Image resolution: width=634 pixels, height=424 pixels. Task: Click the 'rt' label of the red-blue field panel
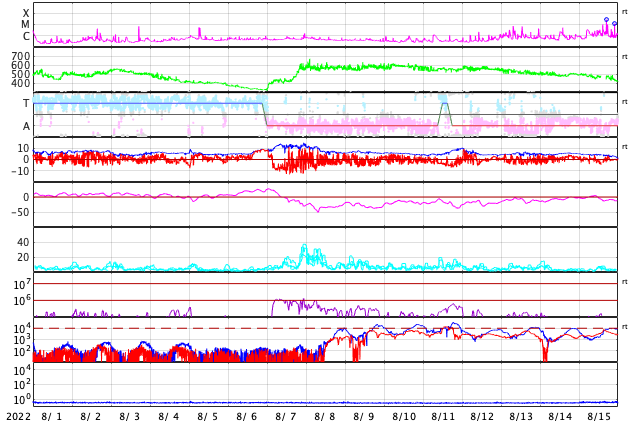pyautogui.click(x=625, y=147)
